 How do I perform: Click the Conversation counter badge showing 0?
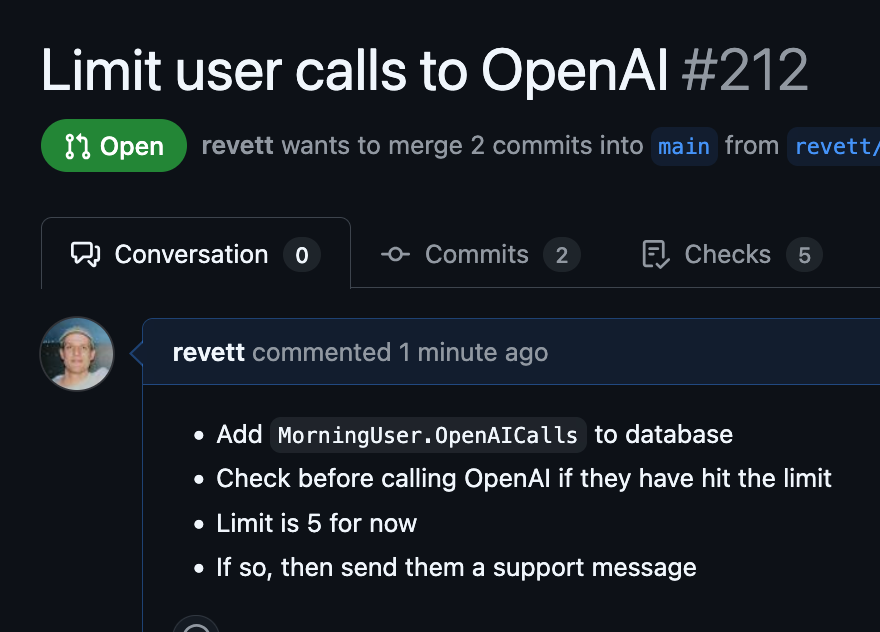click(302, 255)
